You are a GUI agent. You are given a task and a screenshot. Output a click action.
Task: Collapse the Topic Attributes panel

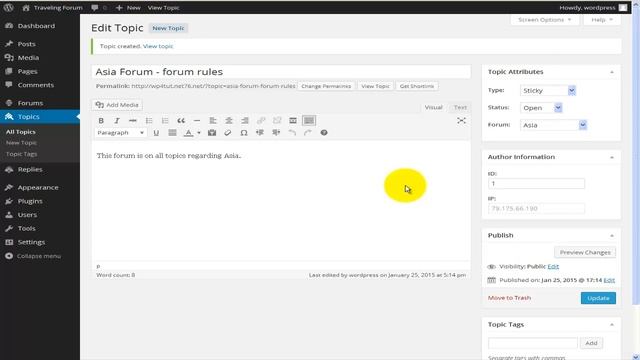click(x=612, y=72)
